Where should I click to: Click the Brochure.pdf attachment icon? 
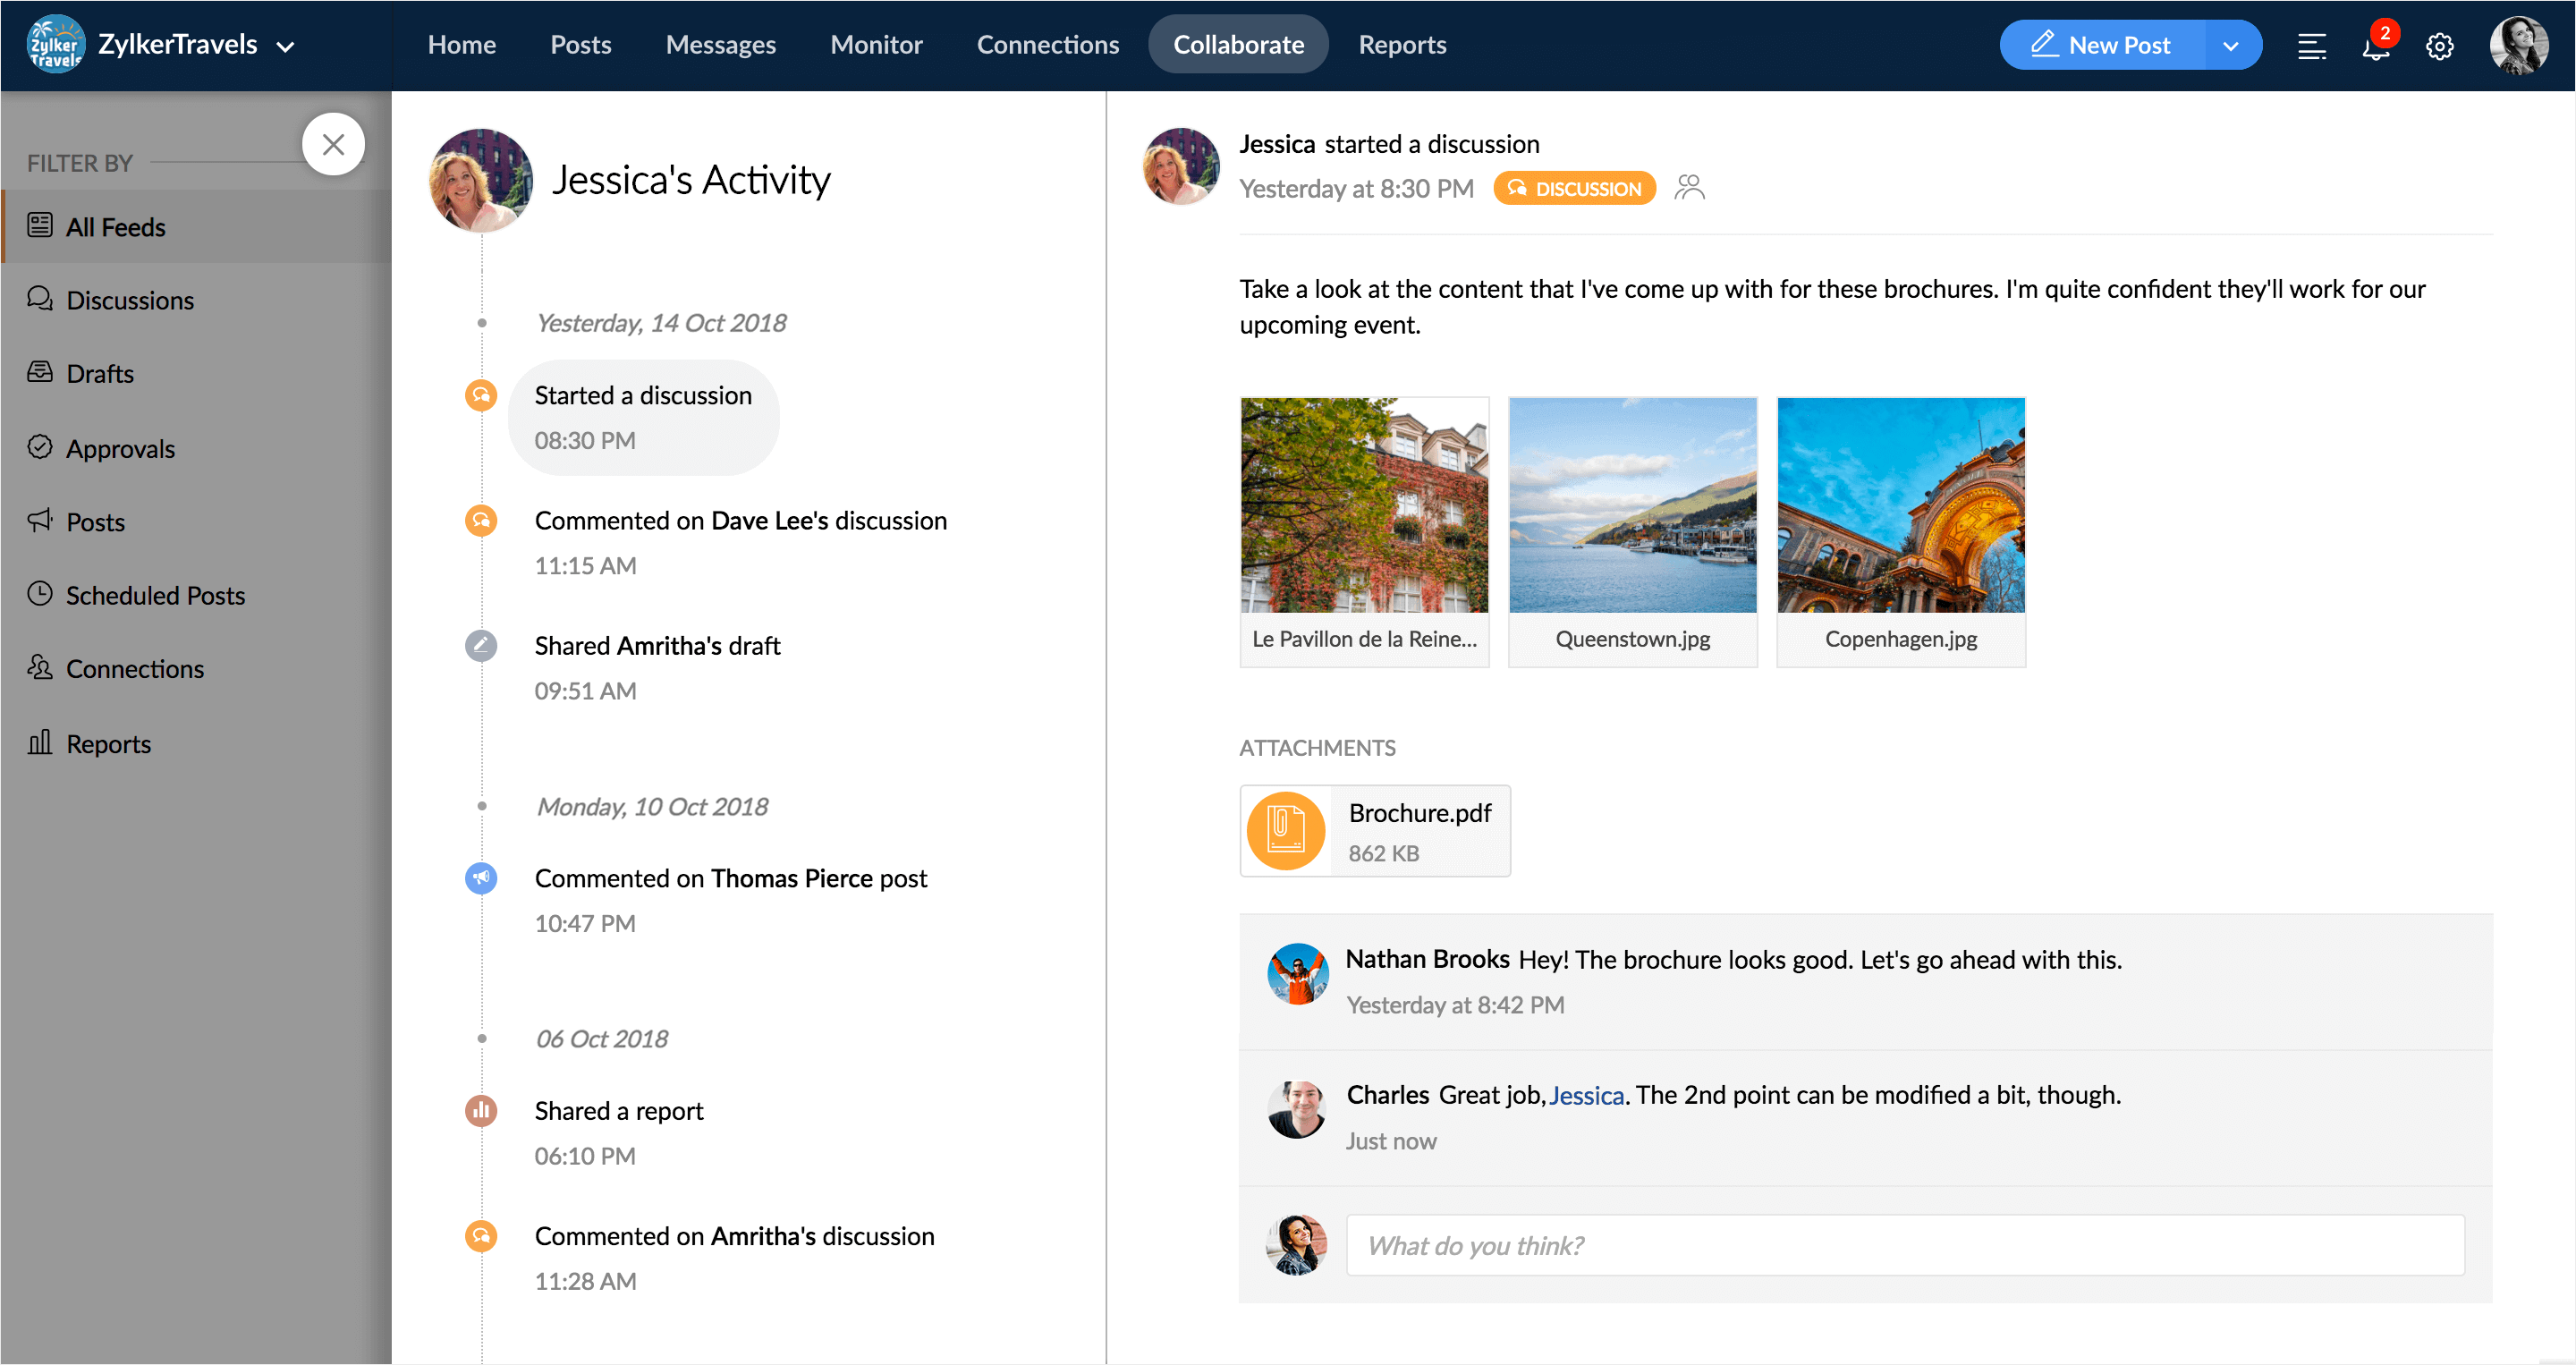click(x=1286, y=830)
